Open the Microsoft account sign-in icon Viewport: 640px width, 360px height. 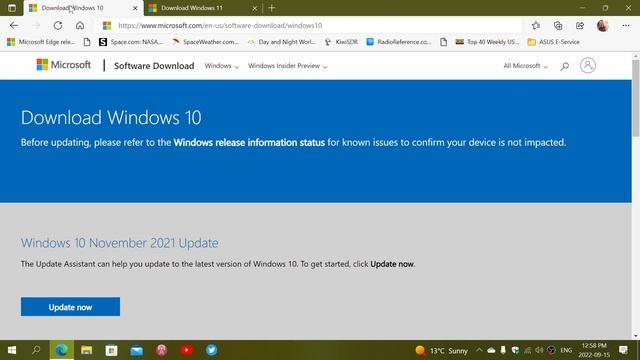tap(588, 65)
